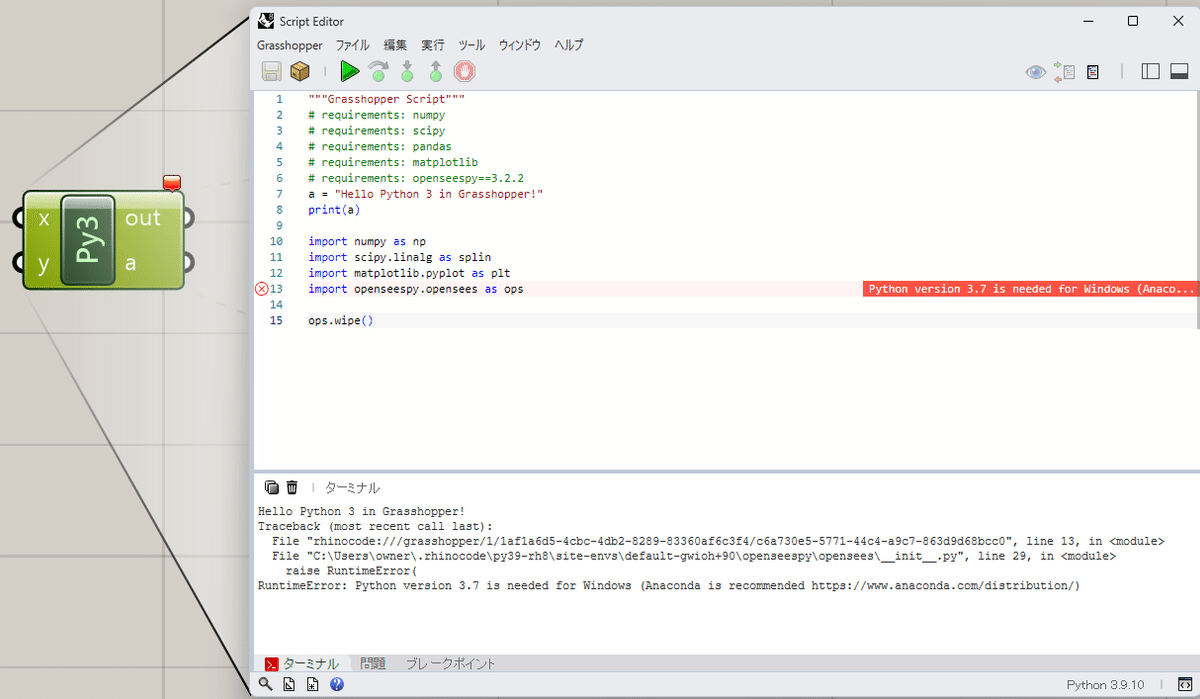Open the 実行 menu

pos(432,45)
